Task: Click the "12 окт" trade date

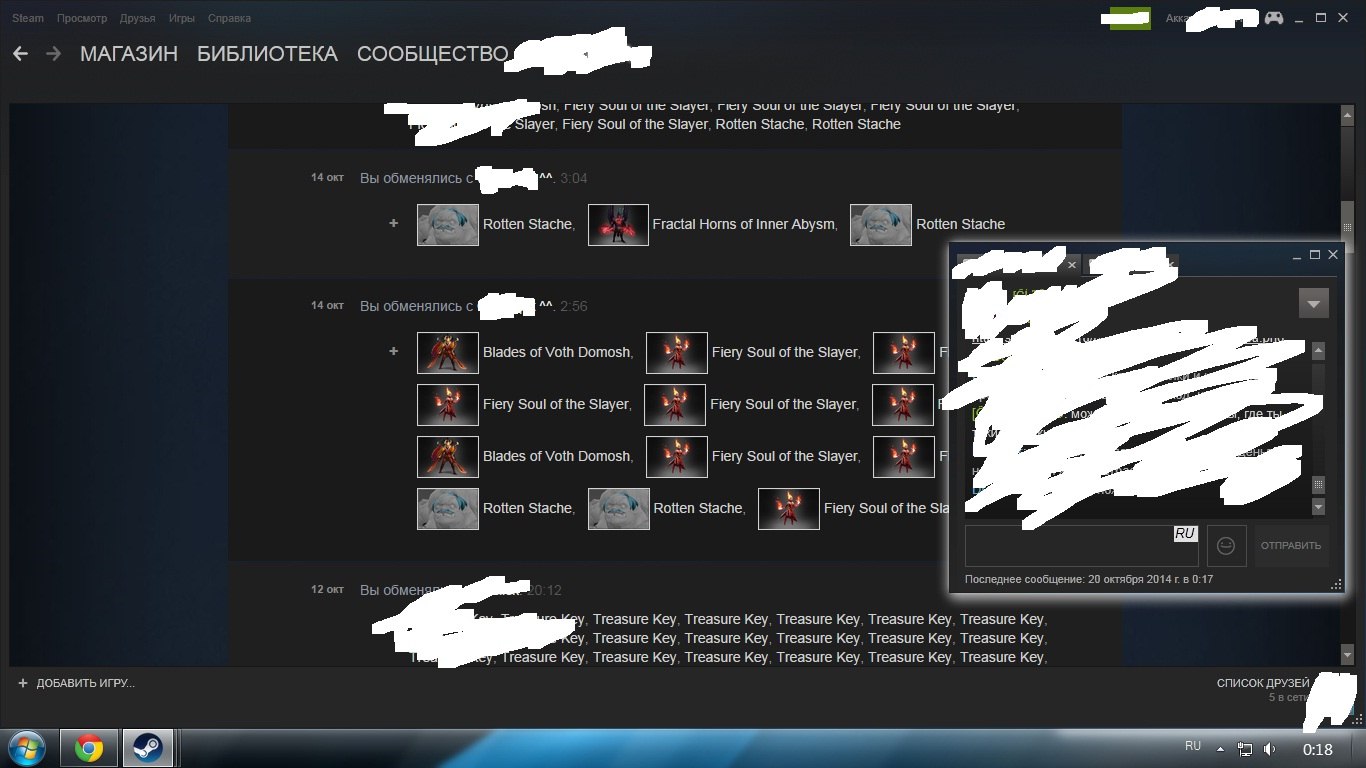Action: (x=327, y=589)
